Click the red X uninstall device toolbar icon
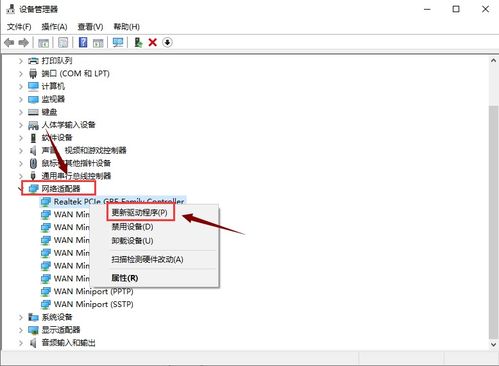499x366 pixels. pyautogui.click(x=153, y=42)
